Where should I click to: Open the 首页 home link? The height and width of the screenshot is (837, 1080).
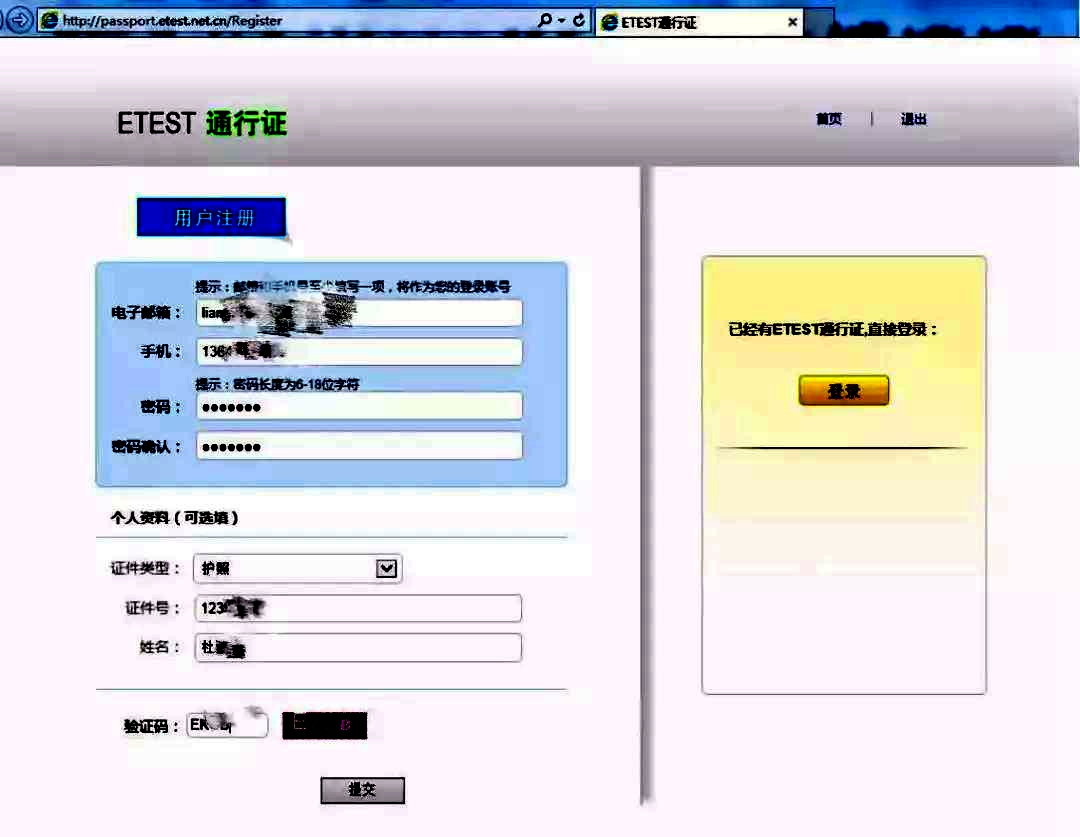(x=829, y=119)
